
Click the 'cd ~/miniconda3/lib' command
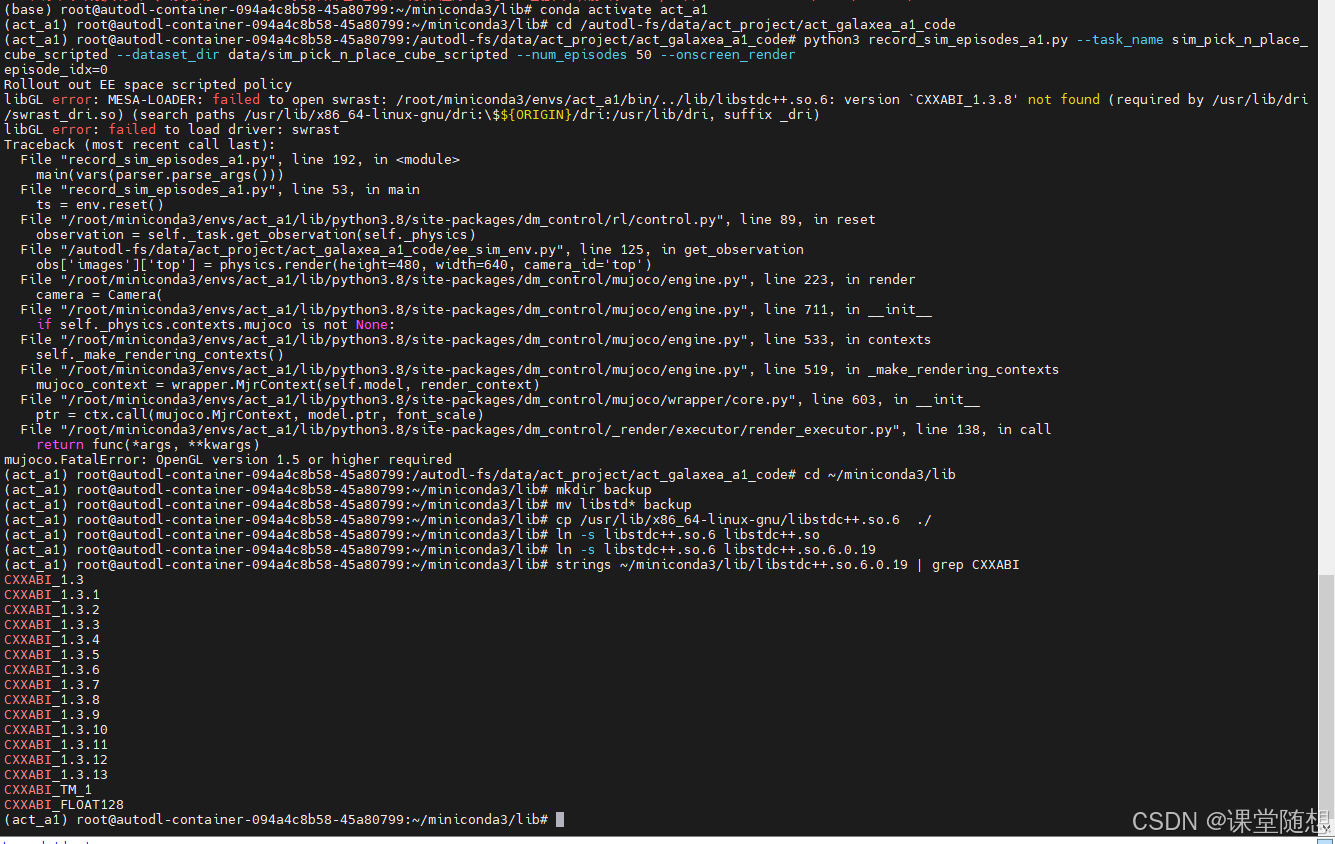[880, 475]
